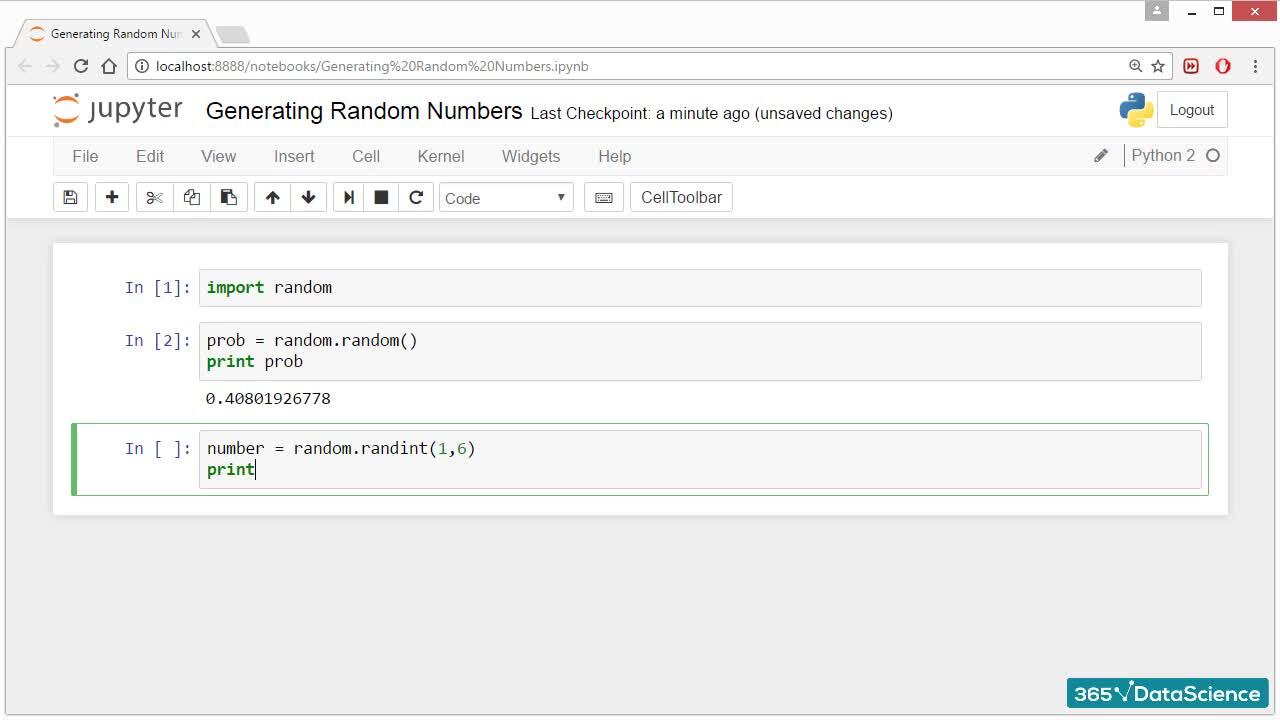The height and width of the screenshot is (720, 1280).
Task: Open the Widgets menu
Action: (531, 156)
